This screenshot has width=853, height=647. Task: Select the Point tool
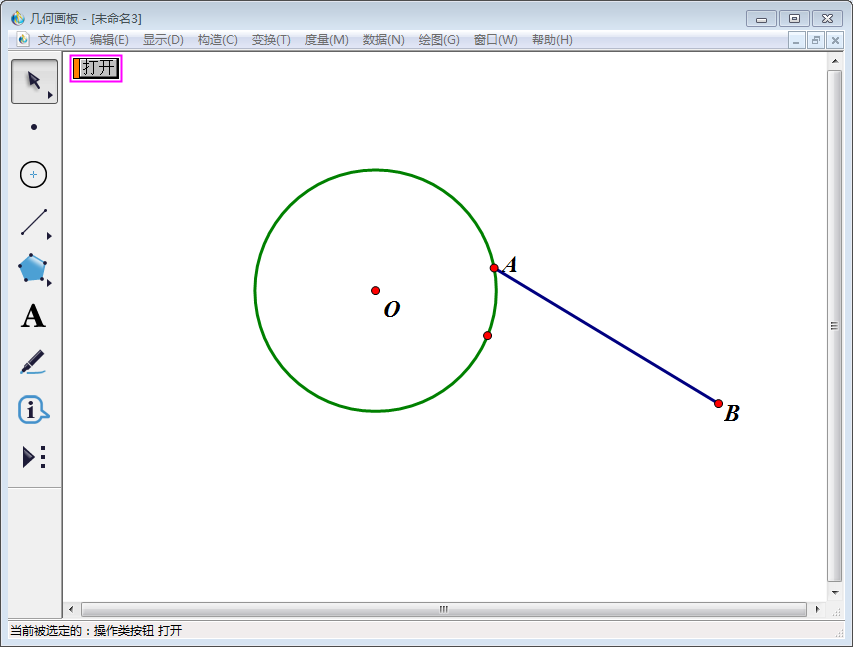pyautogui.click(x=34, y=127)
